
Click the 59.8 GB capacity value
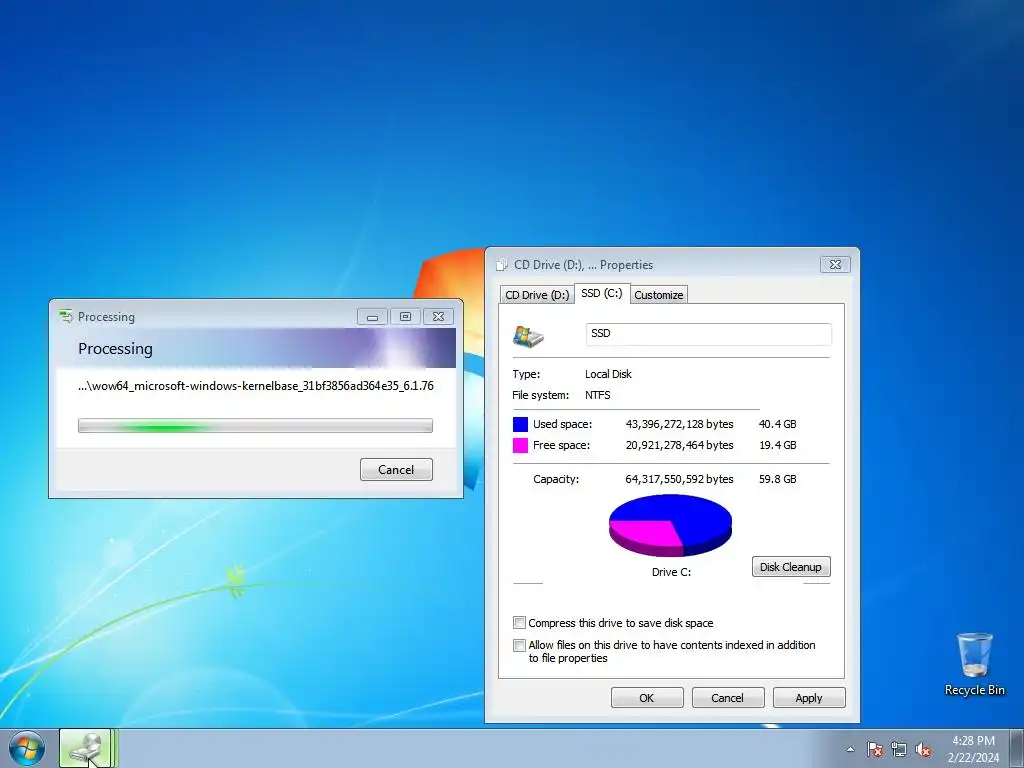pos(777,479)
